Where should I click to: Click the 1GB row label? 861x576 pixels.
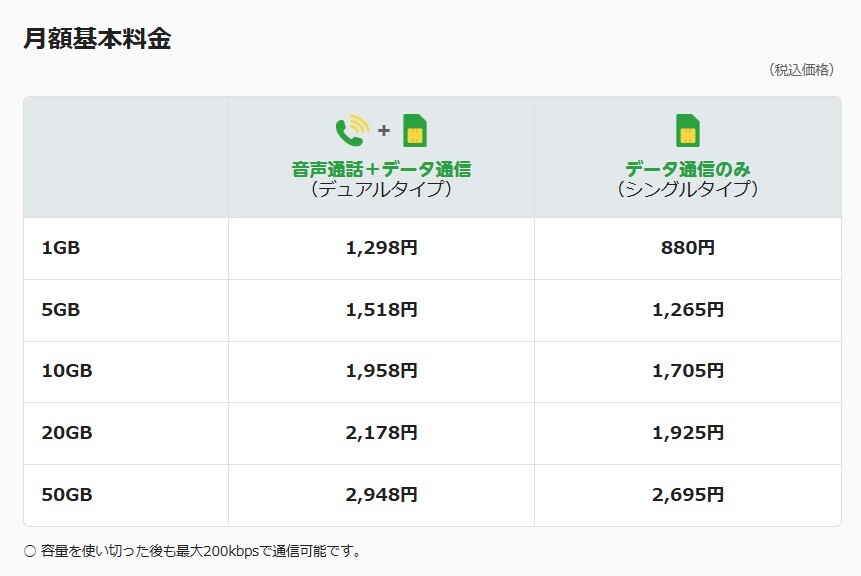coord(60,248)
